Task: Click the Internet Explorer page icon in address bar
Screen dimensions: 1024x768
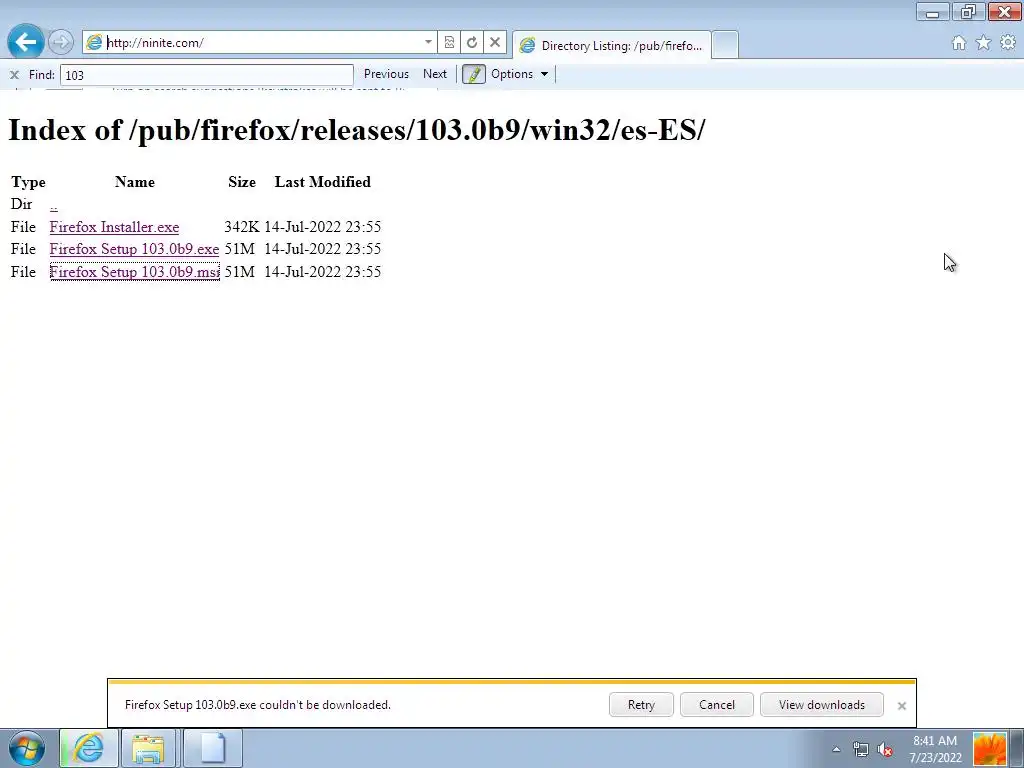Action: coord(95,42)
